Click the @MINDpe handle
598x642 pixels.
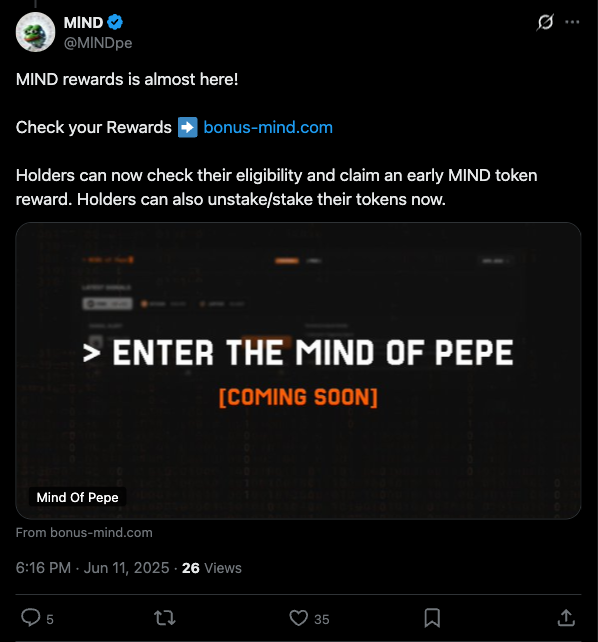tap(98, 43)
